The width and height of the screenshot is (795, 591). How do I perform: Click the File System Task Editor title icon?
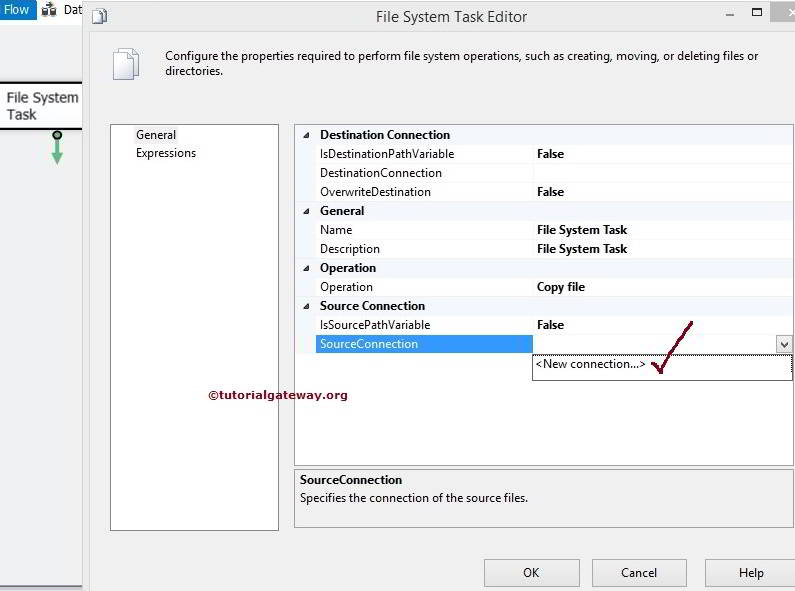[100, 17]
